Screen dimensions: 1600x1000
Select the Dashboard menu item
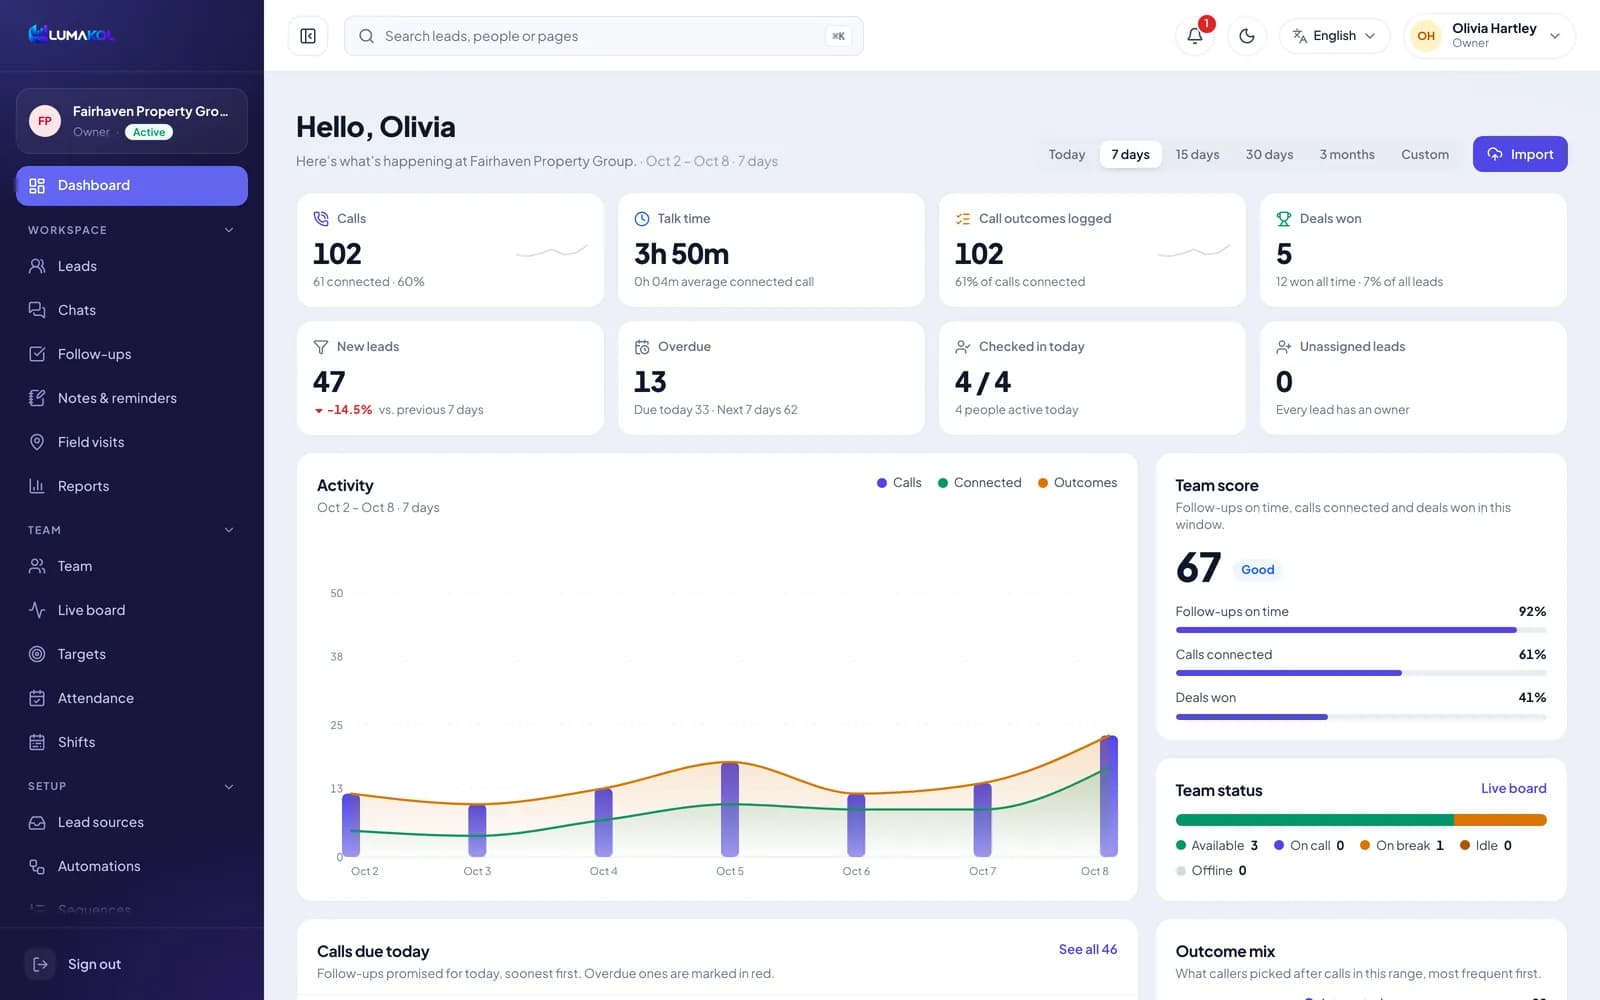click(132, 186)
